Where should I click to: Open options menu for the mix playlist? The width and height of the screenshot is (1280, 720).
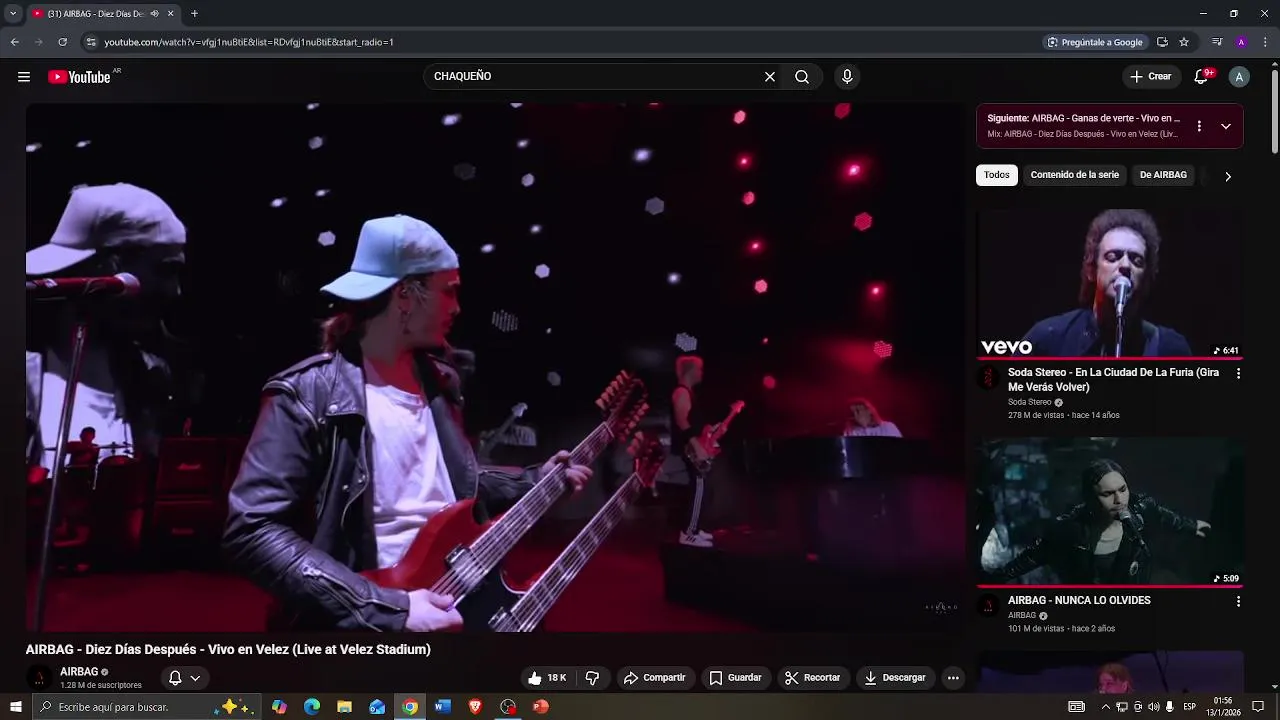click(1199, 126)
